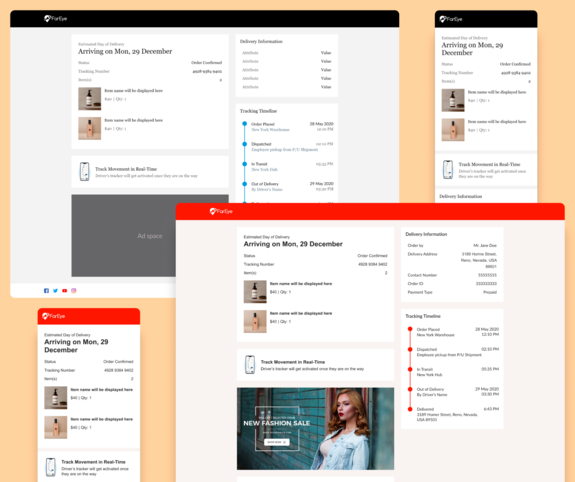Click Track Movement in Real-Time in black desktop page
The width and height of the screenshot is (575, 482).
coord(126,169)
